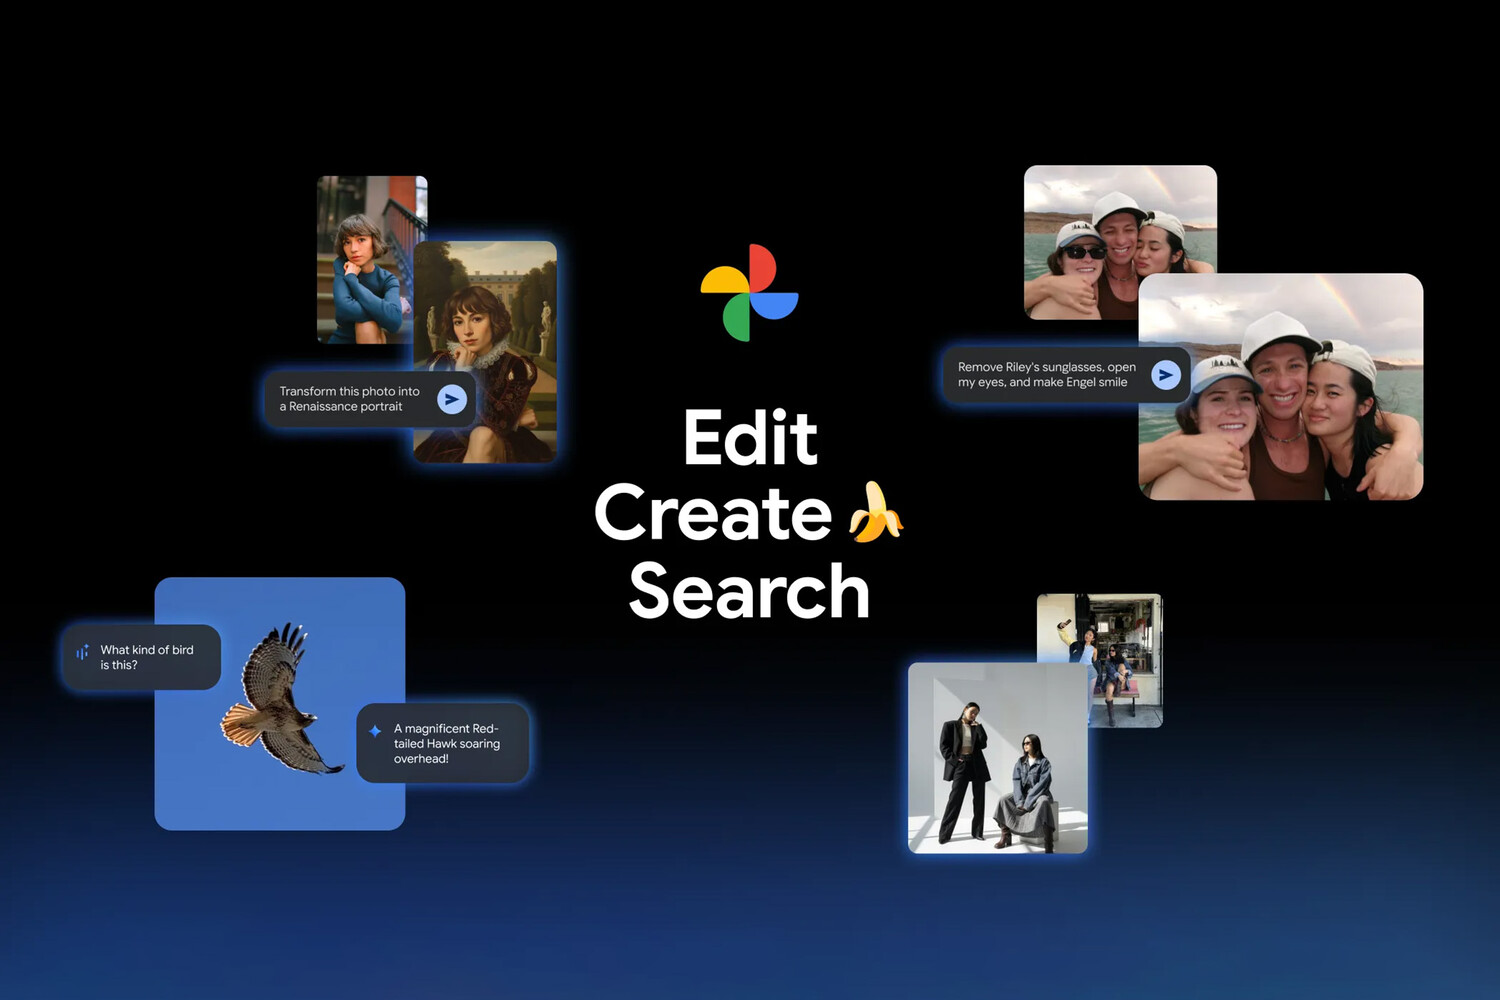Click the Transform this photo prompt text
The image size is (1500, 1000).
coord(349,399)
